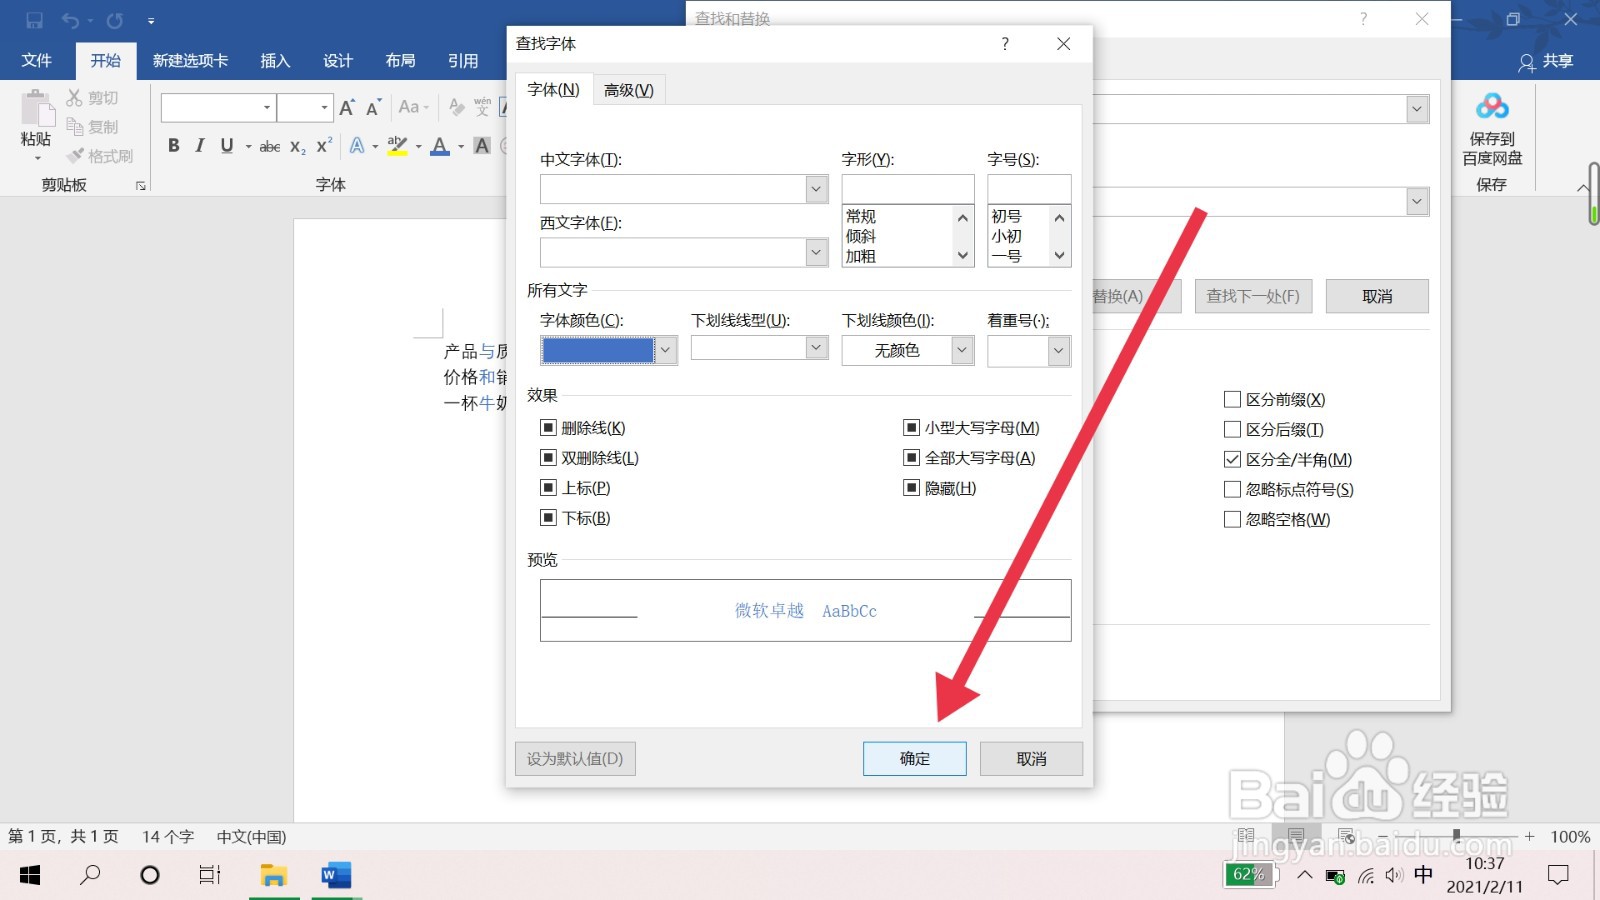Screen dimensions: 1600x900
Task: Click 设为默认值(D) button
Action: click(x=575, y=759)
